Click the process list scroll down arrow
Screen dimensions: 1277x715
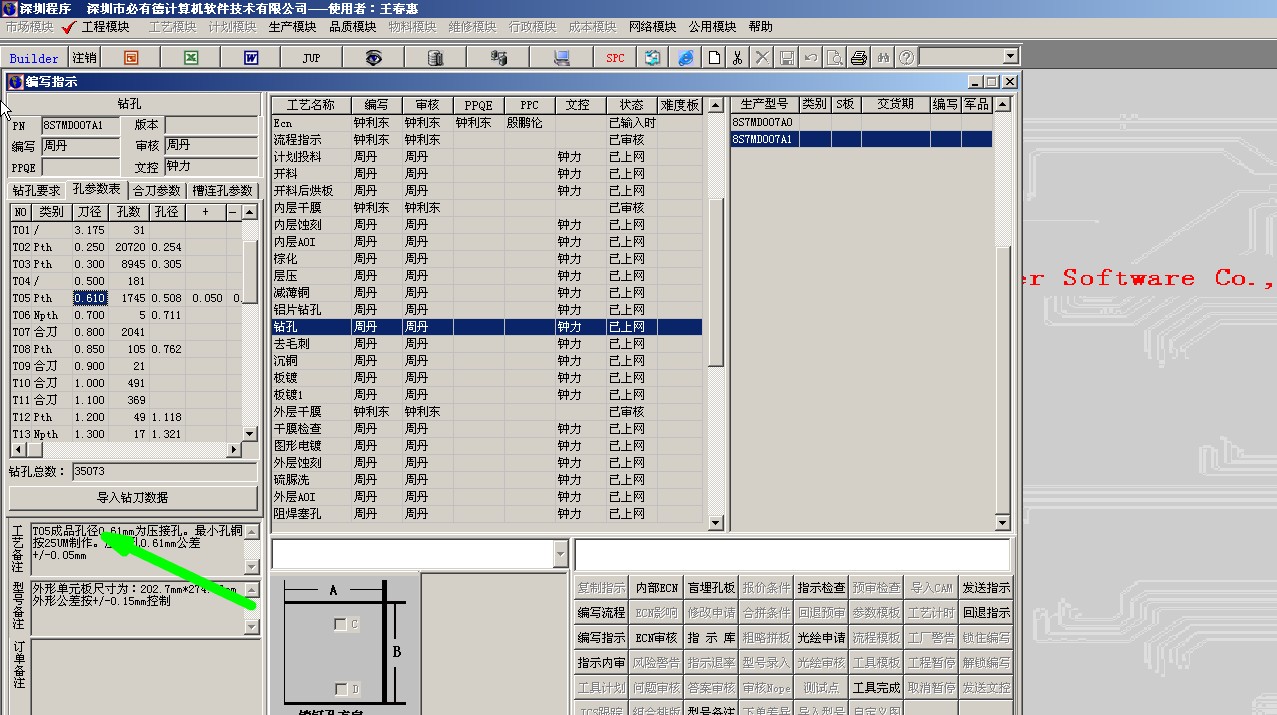[715, 522]
